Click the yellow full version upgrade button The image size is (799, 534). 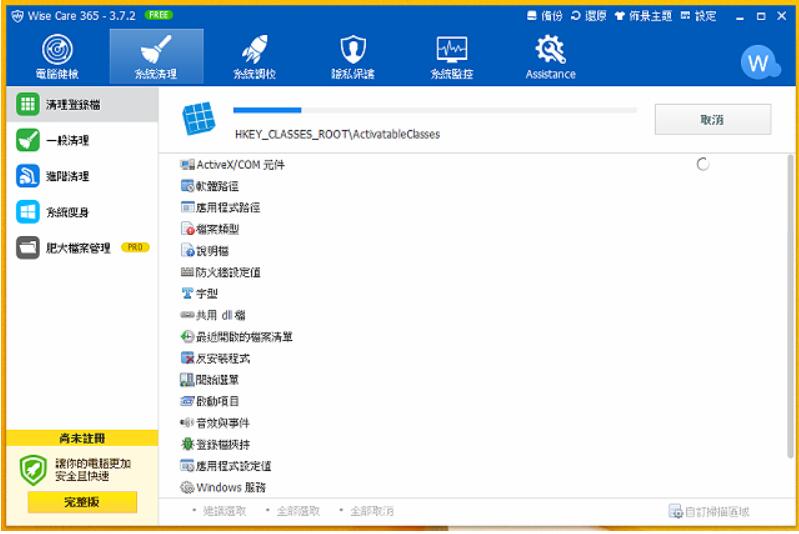pyautogui.click(x=82, y=502)
